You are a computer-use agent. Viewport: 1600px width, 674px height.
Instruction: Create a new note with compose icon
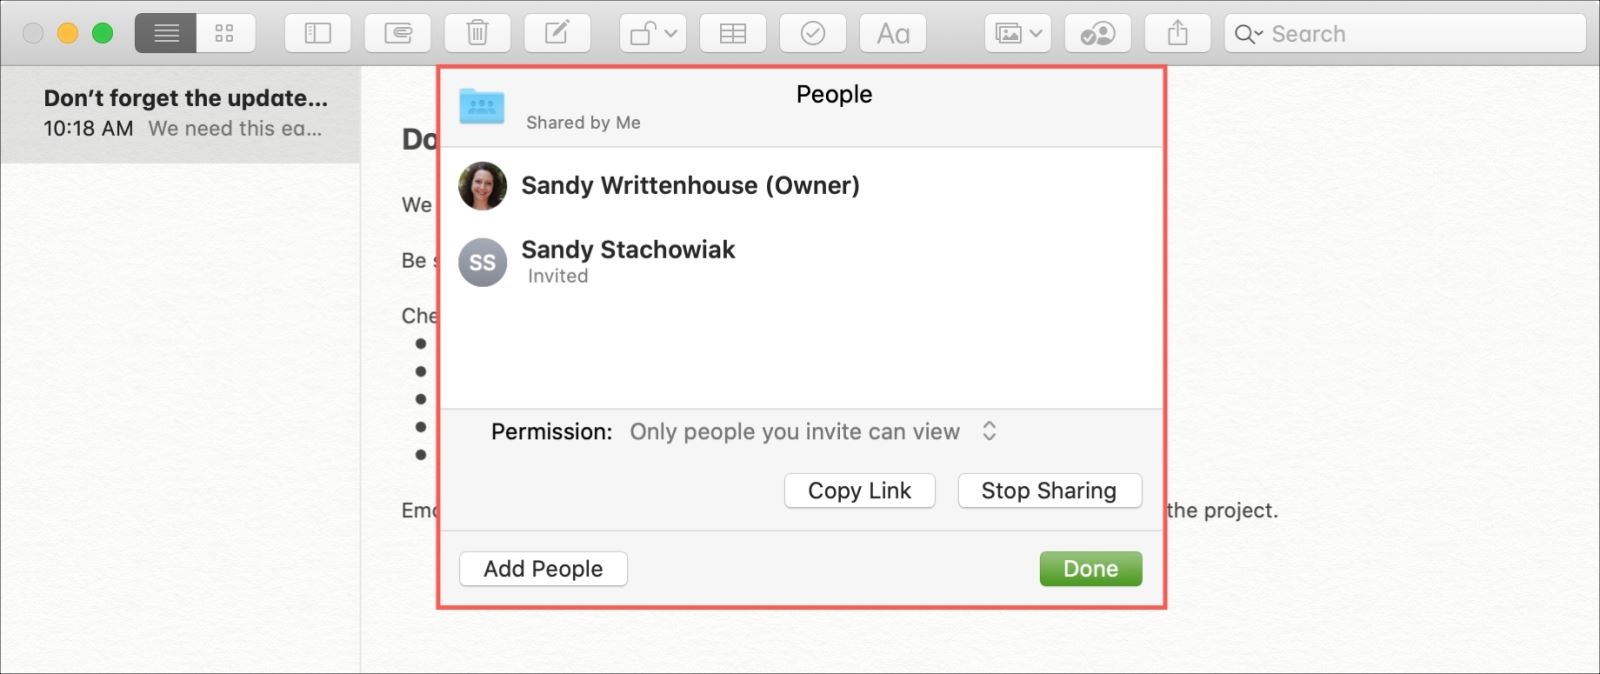557,34
